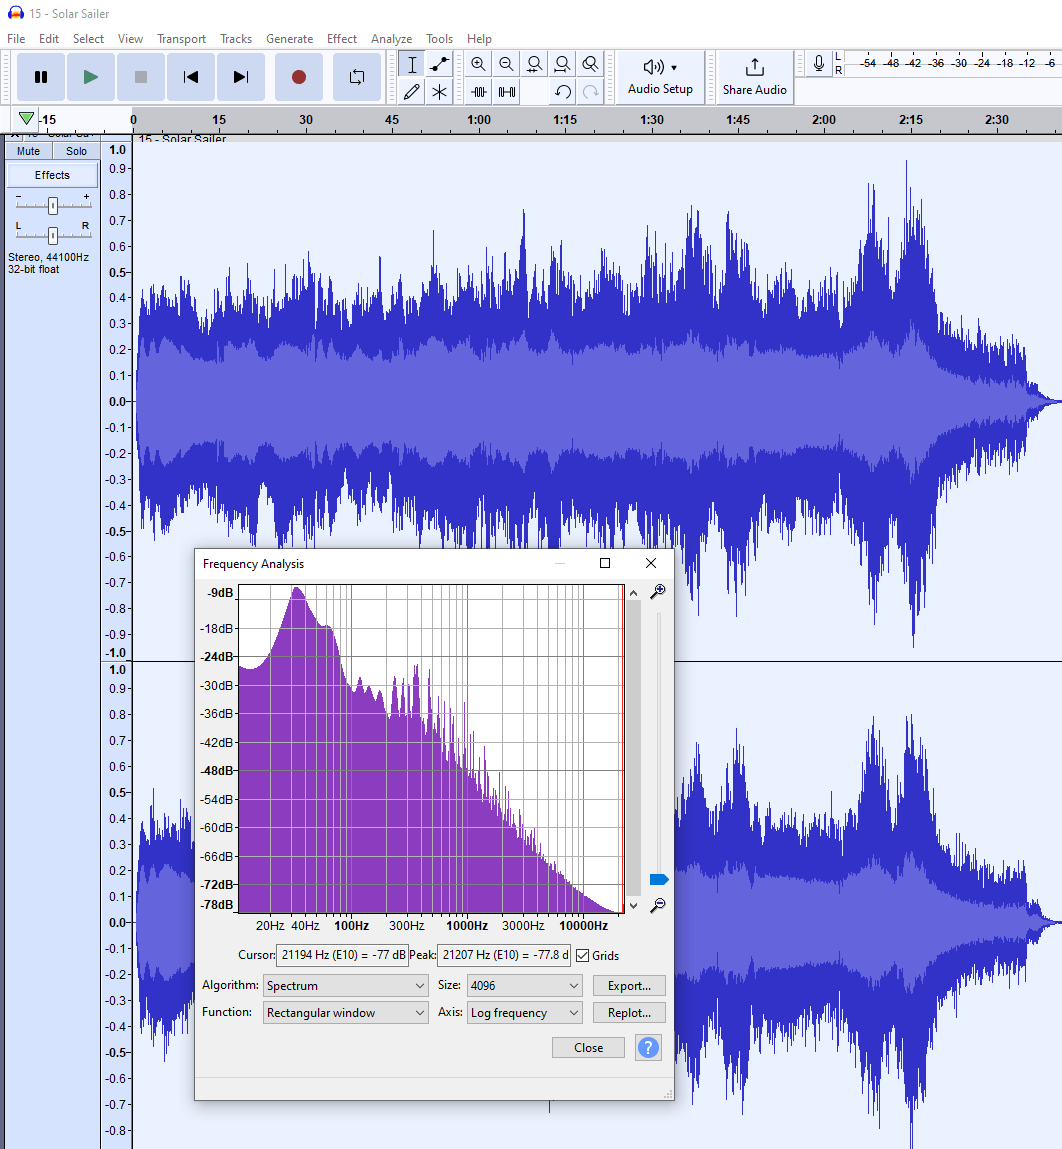This screenshot has height=1149, width=1062.
Task: Open the Axis dropdown (Log frequency)
Action: point(524,1013)
